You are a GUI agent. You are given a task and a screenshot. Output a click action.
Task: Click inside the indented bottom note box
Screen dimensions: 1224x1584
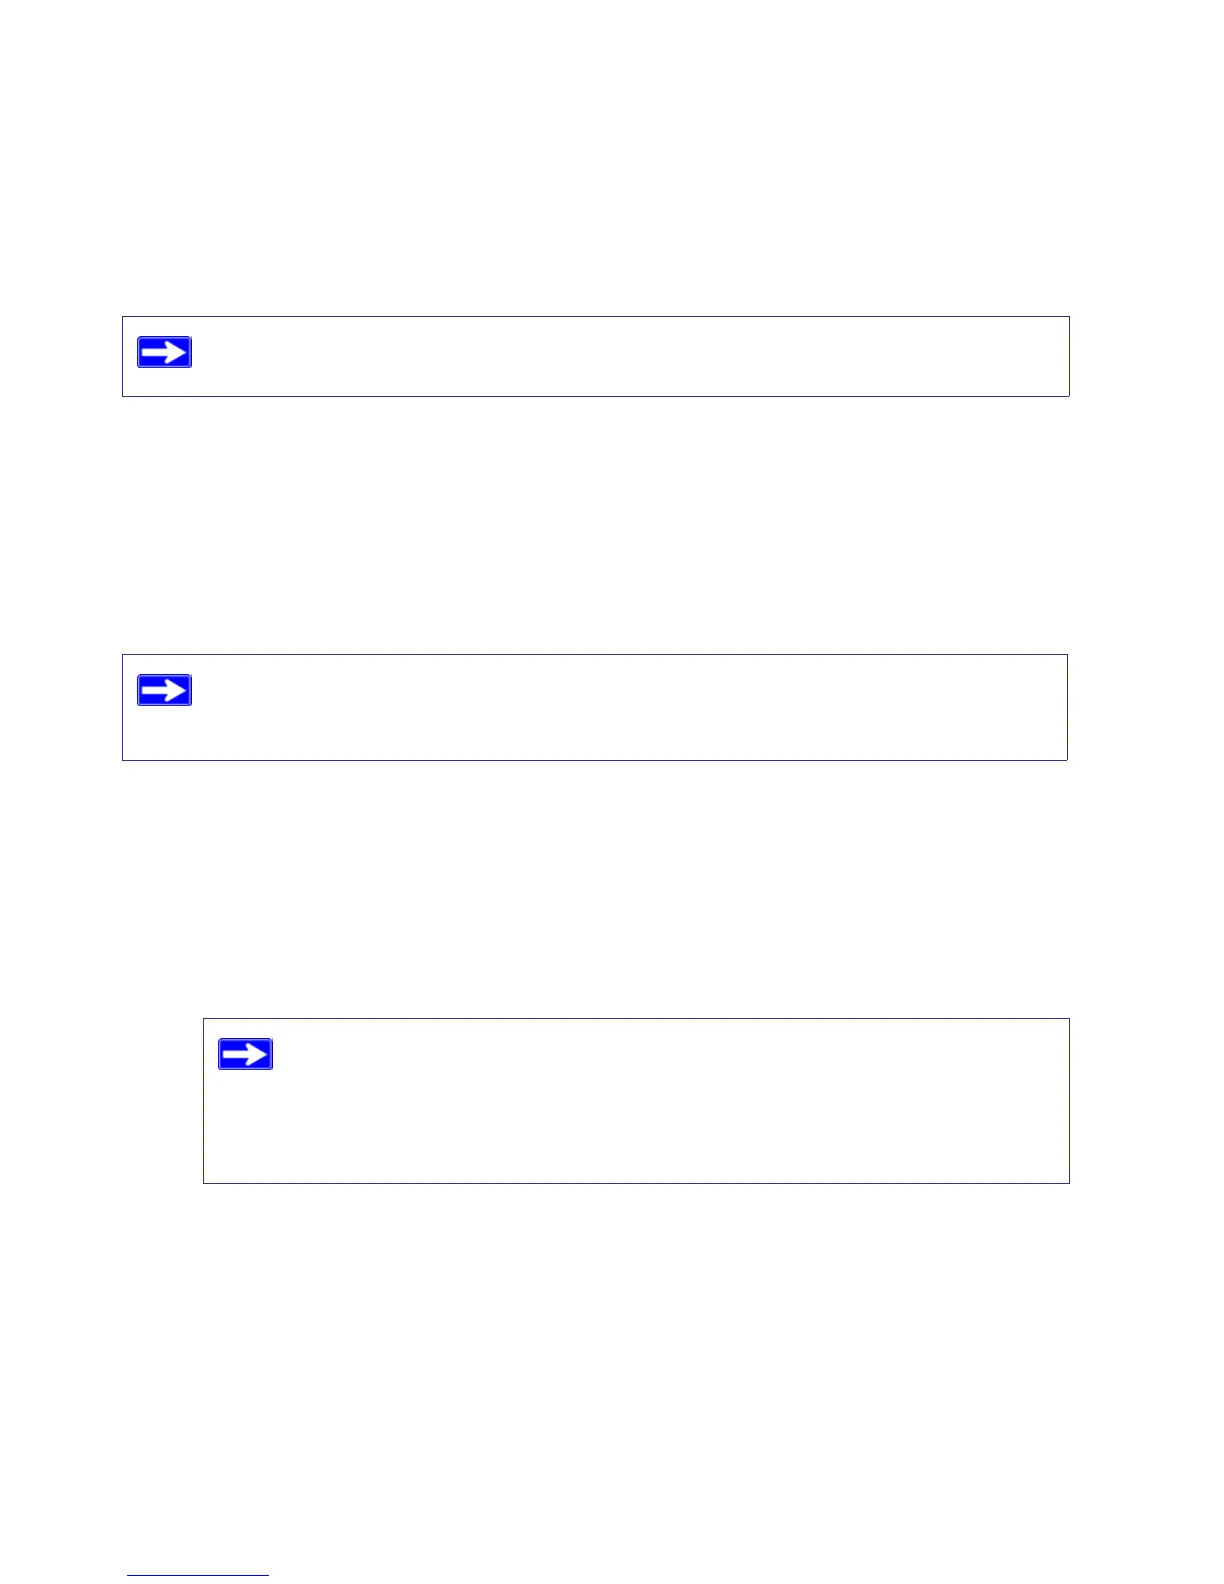coord(660,1110)
